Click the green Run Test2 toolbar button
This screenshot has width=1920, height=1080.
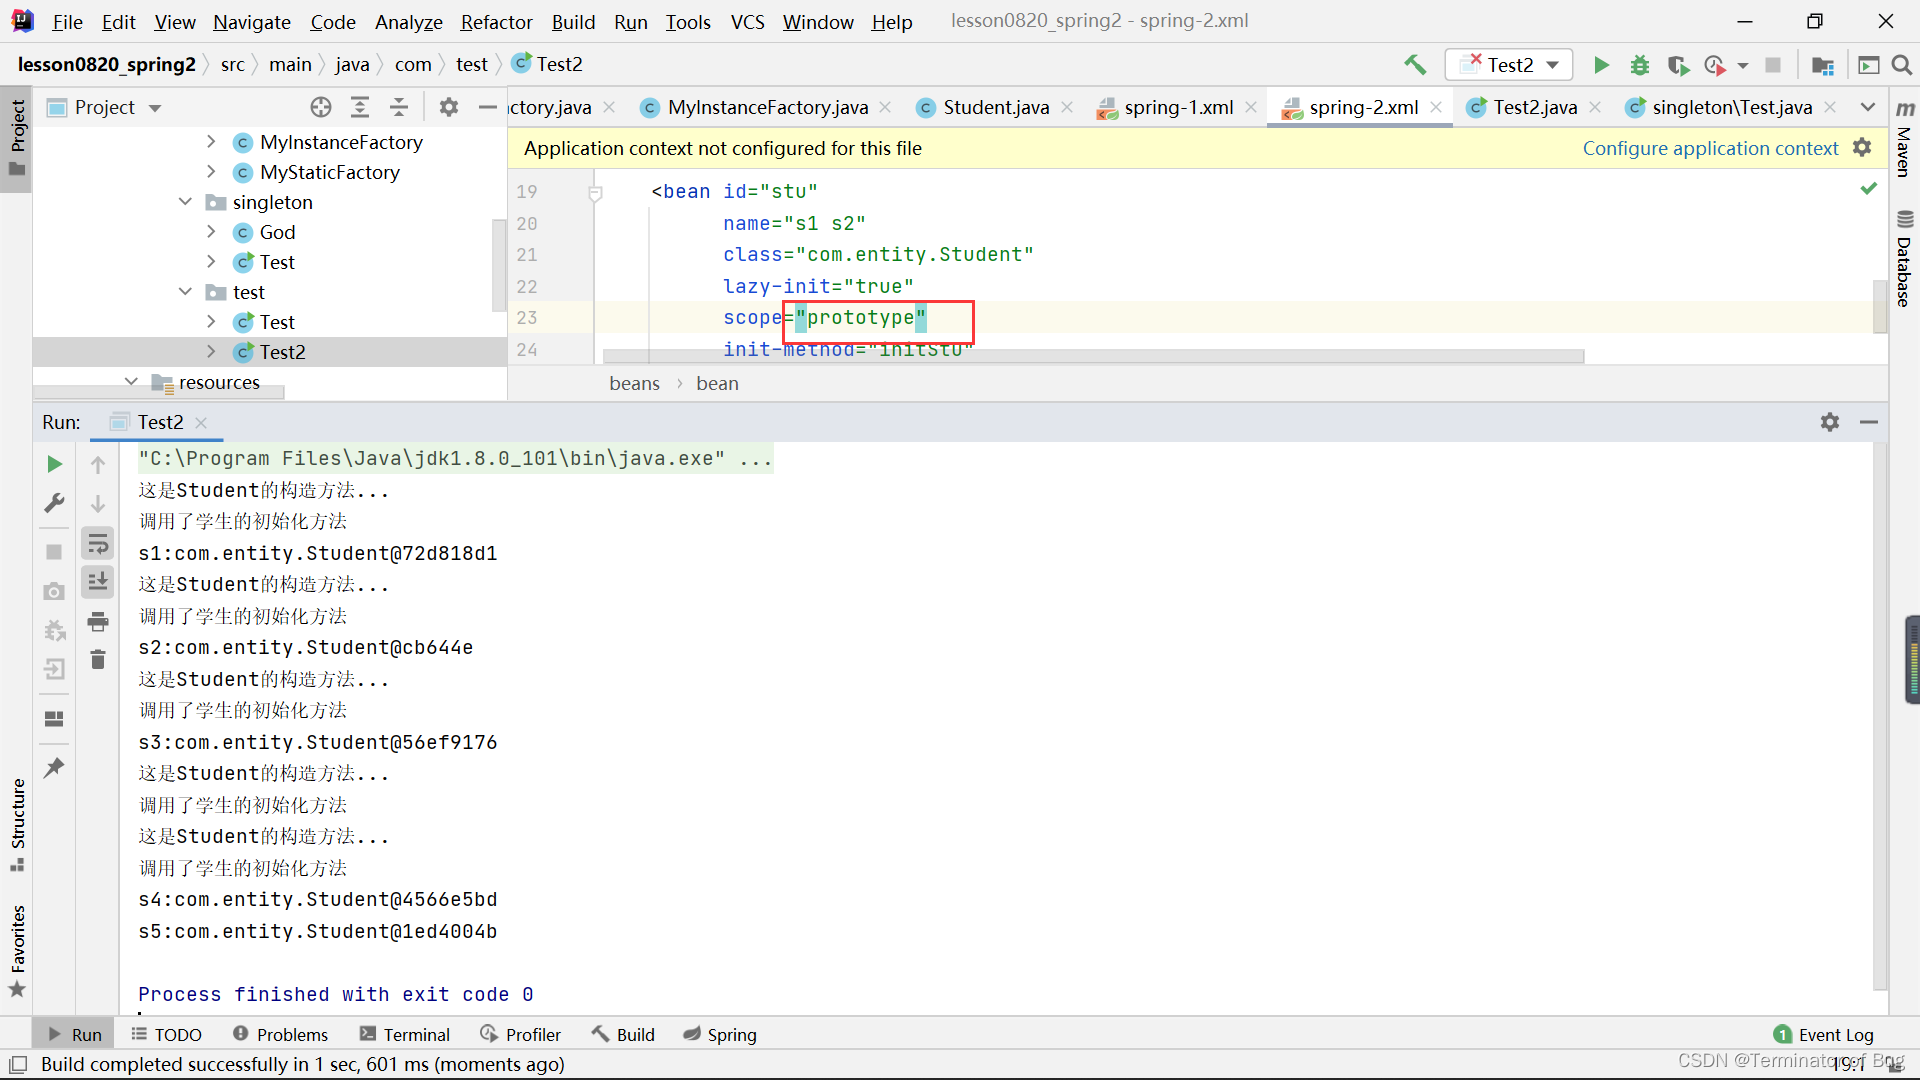[x=1601, y=65]
